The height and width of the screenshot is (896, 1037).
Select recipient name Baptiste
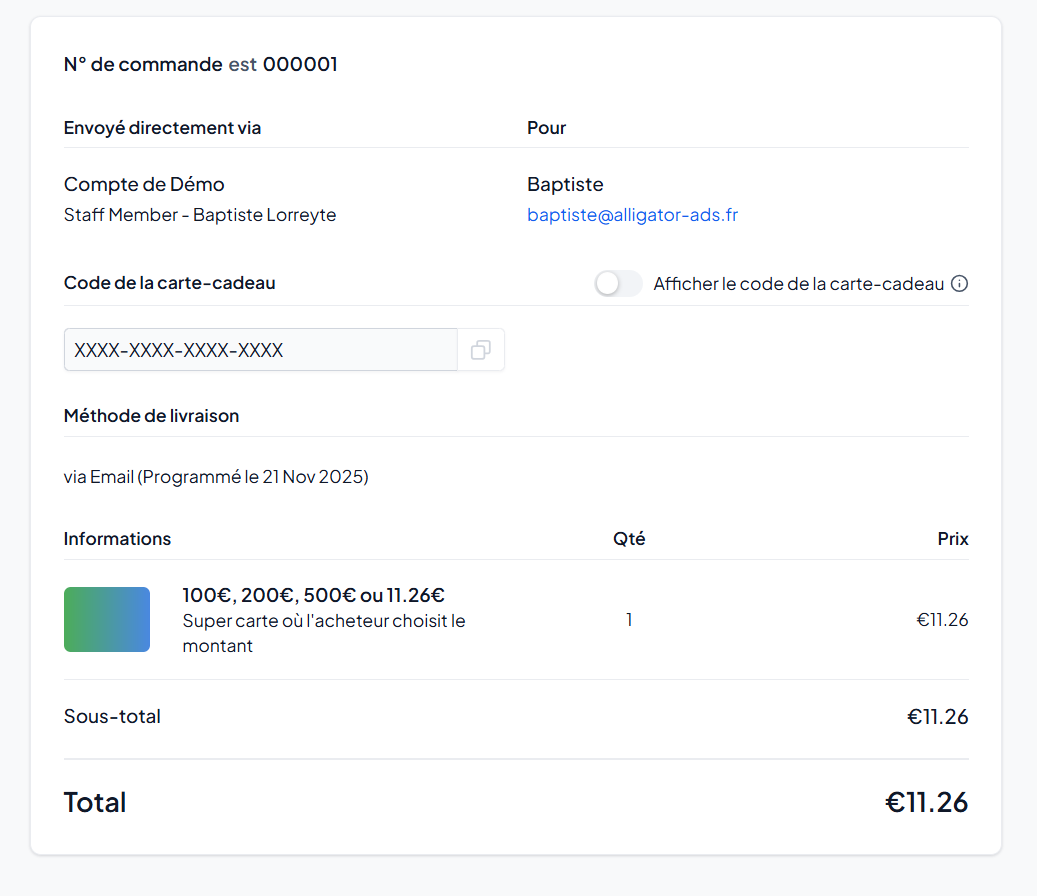coord(565,184)
